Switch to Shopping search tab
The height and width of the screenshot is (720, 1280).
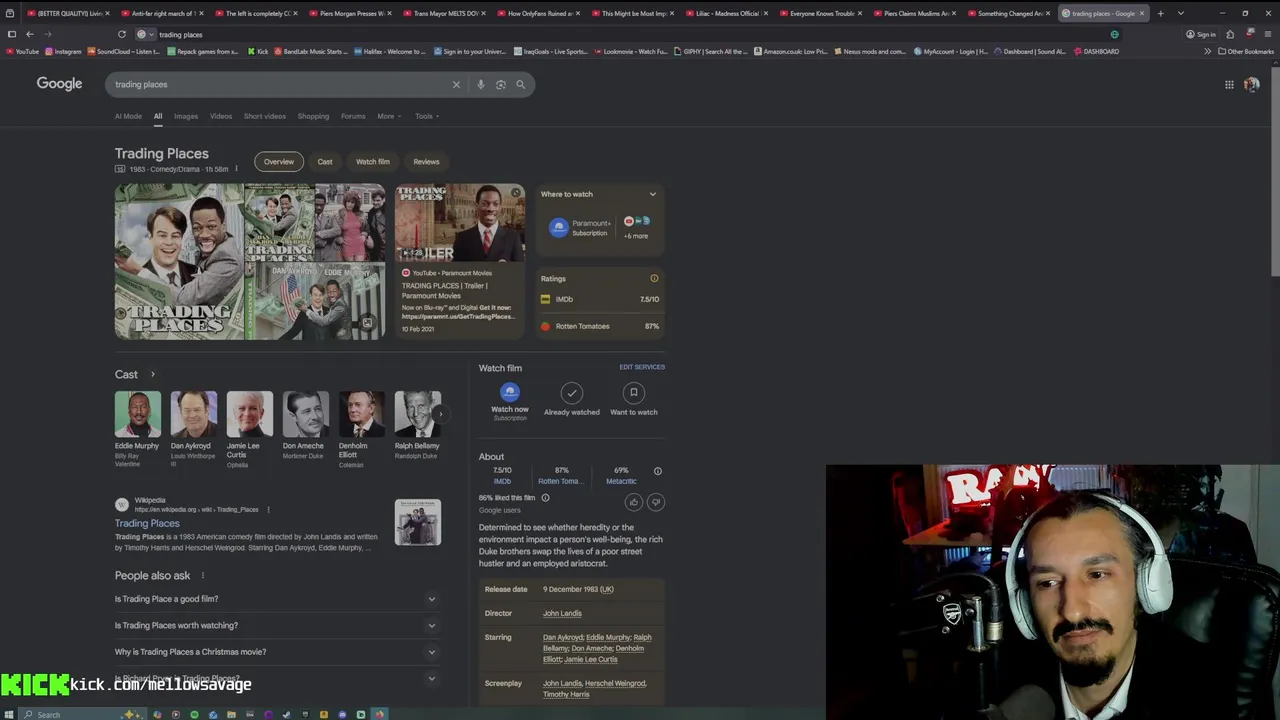[313, 116]
